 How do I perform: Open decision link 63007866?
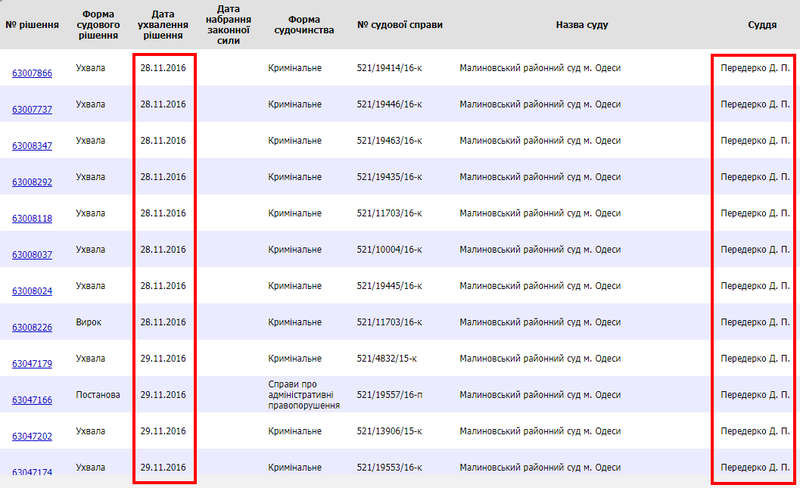click(32, 73)
